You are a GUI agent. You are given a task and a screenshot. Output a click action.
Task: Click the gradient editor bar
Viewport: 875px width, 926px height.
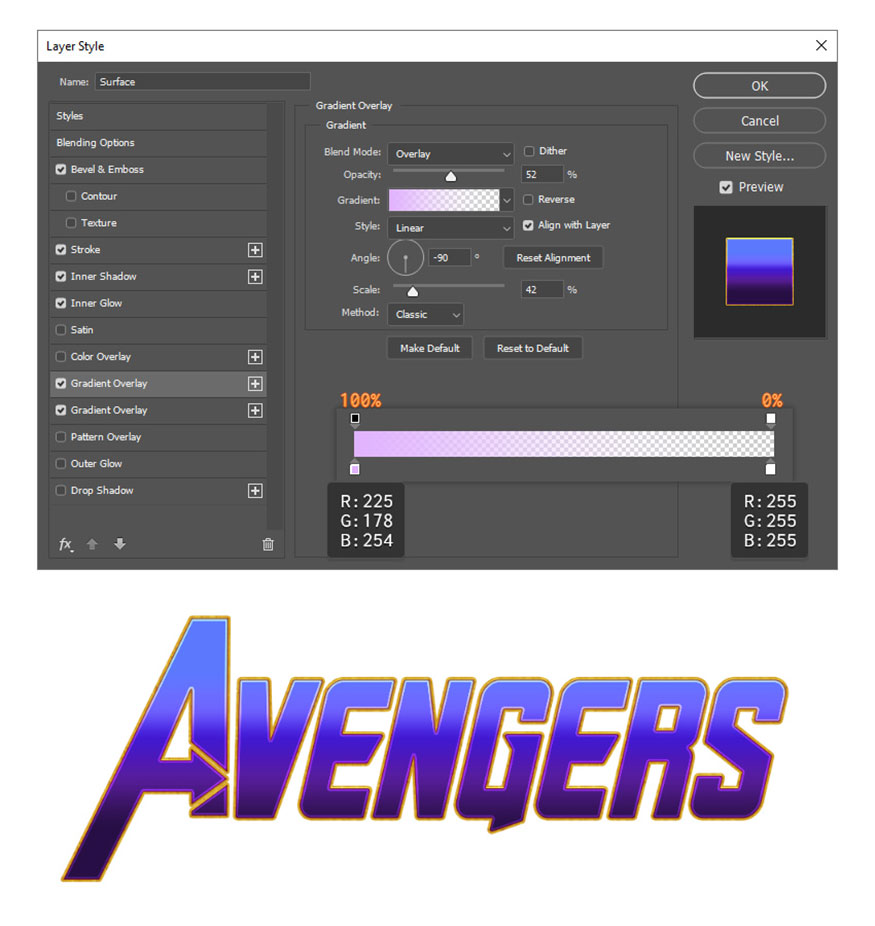point(564,444)
